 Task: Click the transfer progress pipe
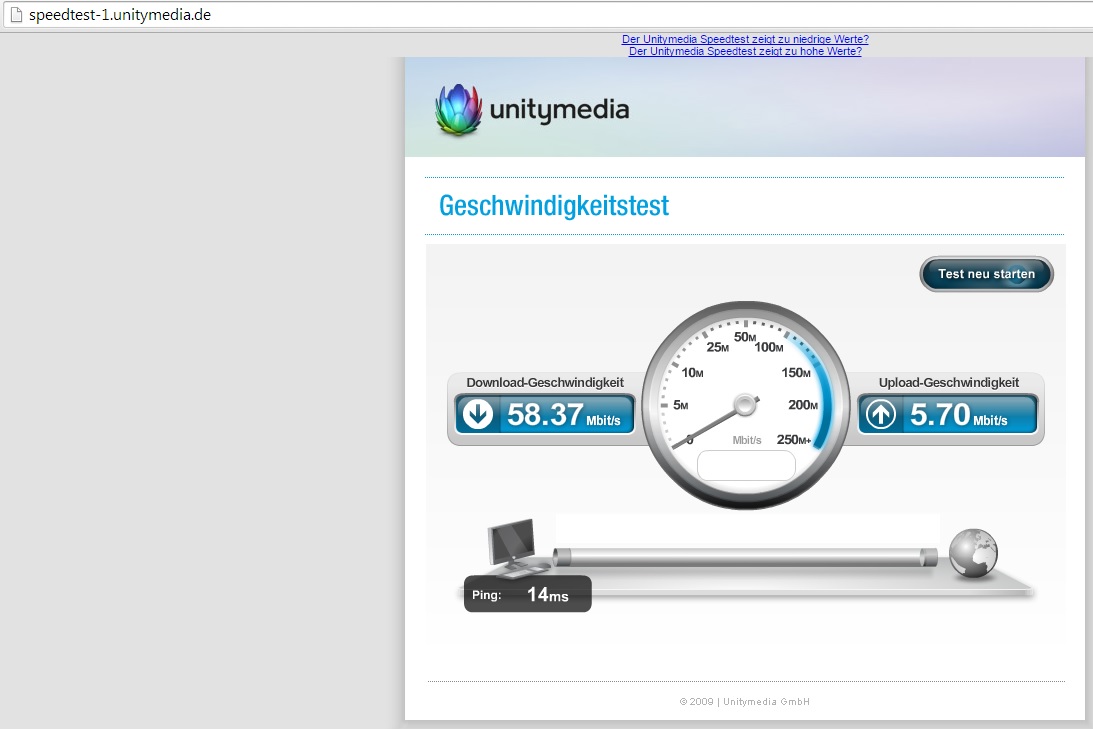point(745,557)
